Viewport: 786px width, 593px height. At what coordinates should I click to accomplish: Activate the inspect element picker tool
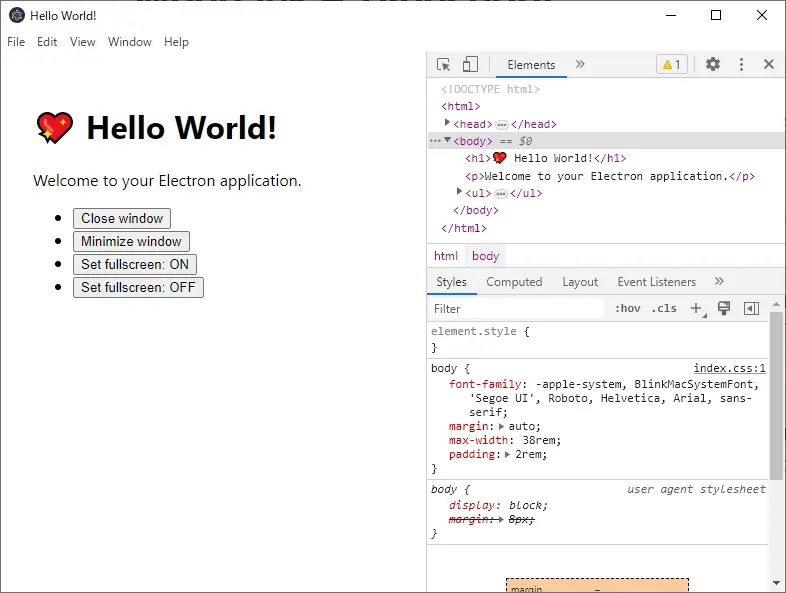coord(444,65)
